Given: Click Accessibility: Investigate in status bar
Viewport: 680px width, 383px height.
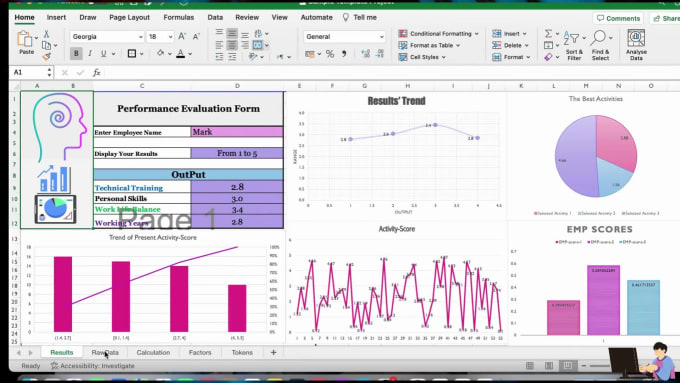Looking at the screenshot, I should (93, 366).
